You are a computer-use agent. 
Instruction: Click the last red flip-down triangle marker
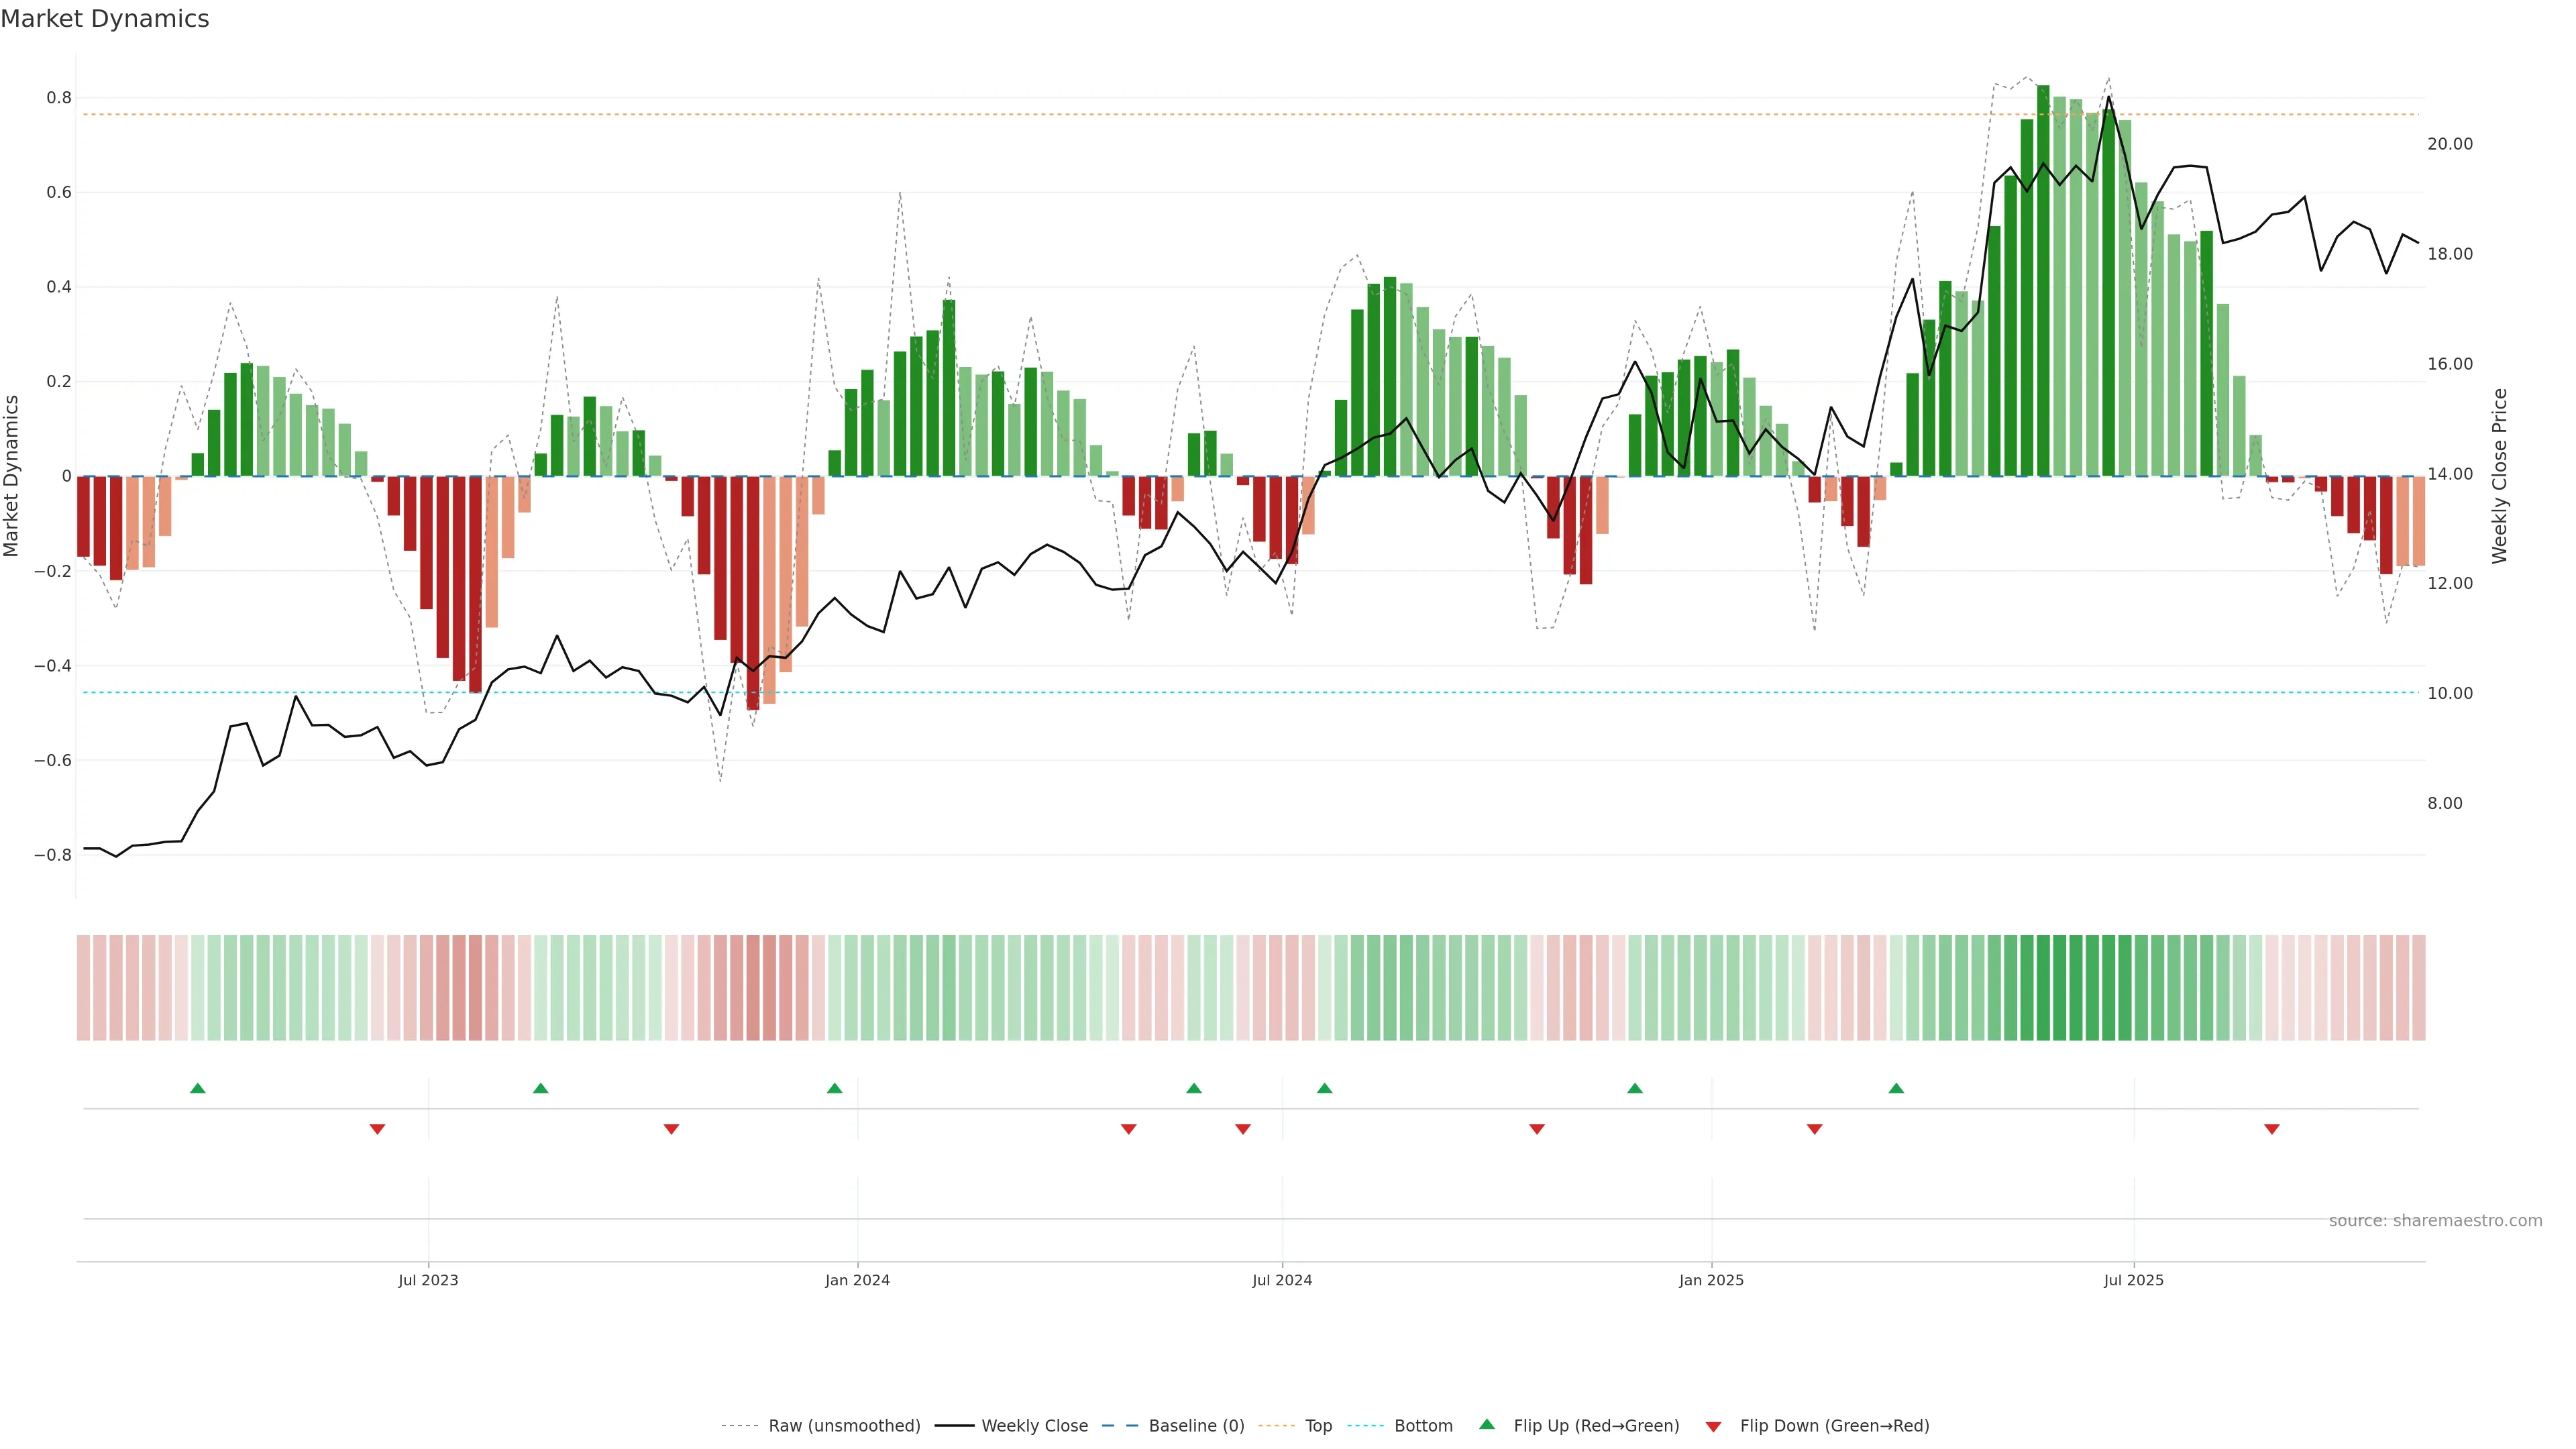click(x=2271, y=1129)
